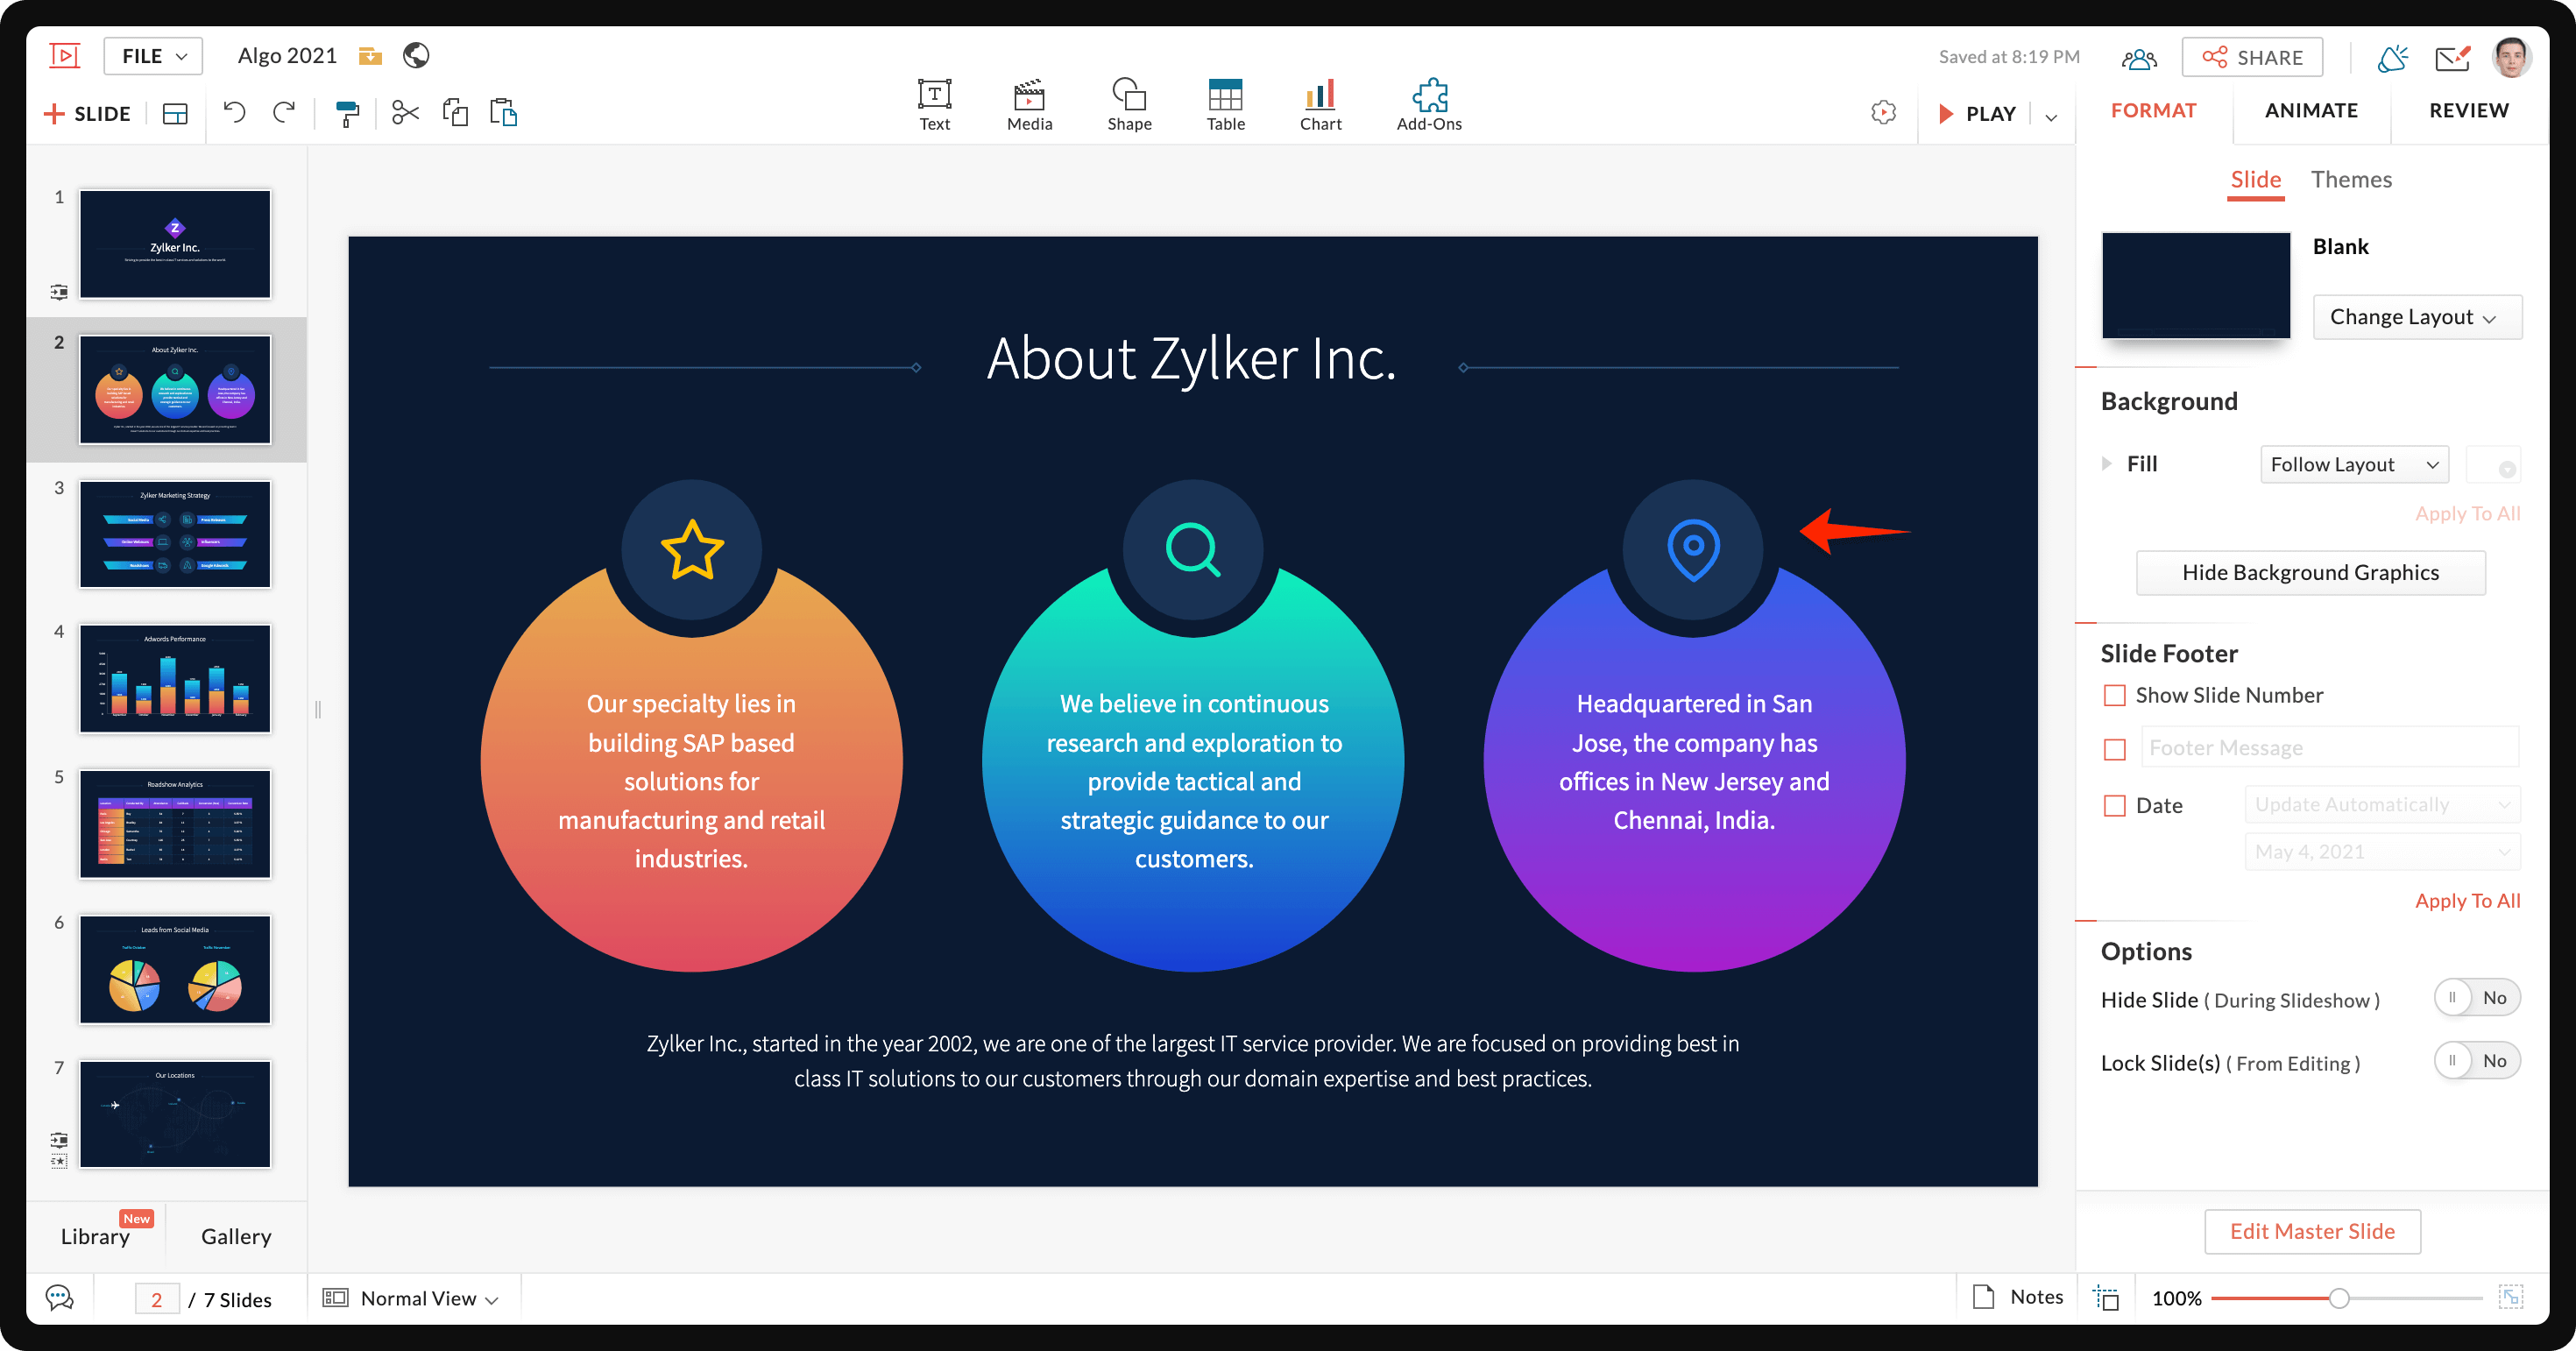The width and height of the screenshot is (2576, 1351).
Task: Select the format painter icon
Action: 347,113
